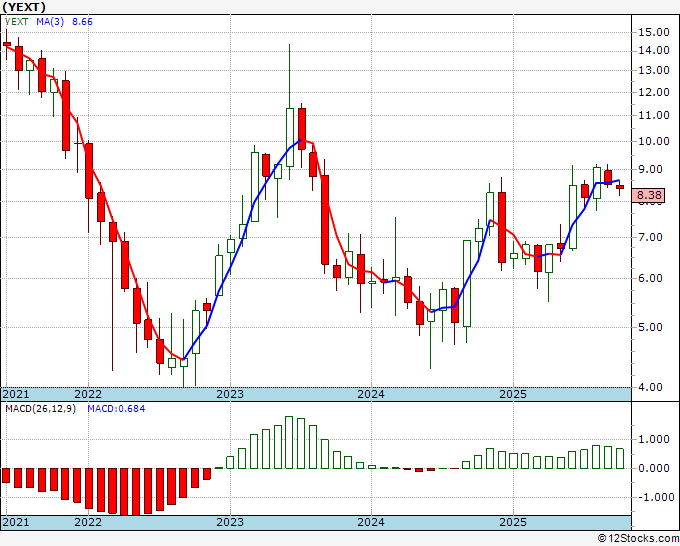
Task: Click the 8.38 current price tag
Action: point(648,196)
